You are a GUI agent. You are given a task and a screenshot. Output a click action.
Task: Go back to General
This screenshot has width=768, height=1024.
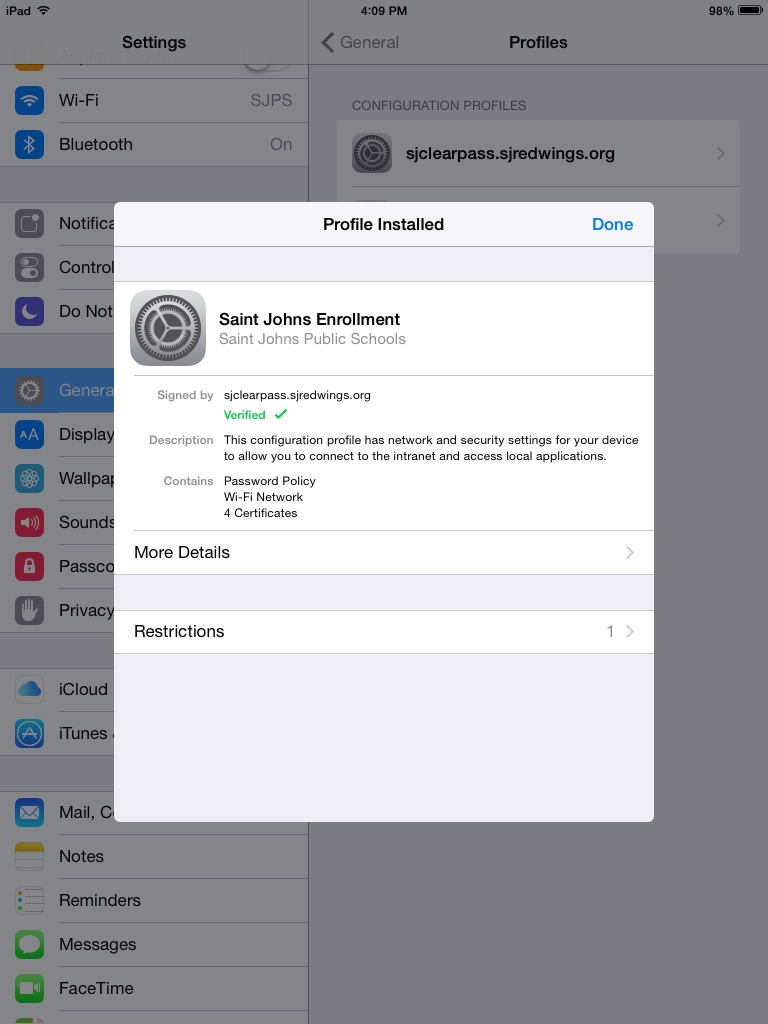360,42
